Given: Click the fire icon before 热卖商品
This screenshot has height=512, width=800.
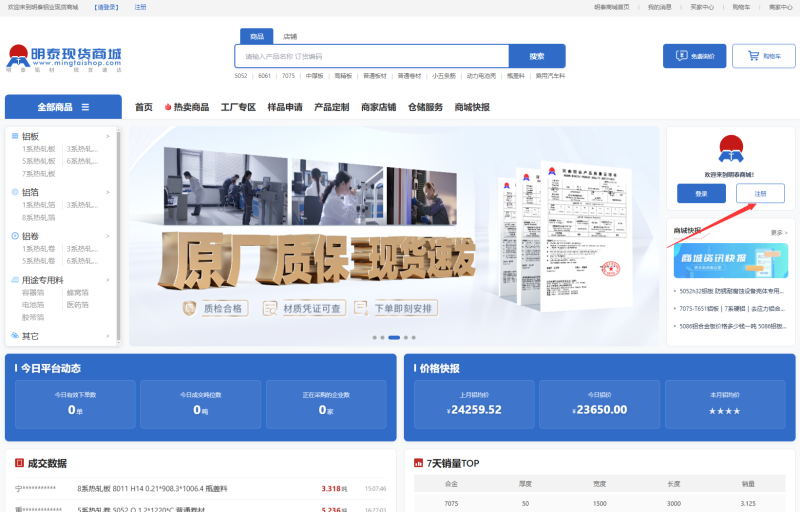Looking at the screenshot, I should click(x=167, y=107).
